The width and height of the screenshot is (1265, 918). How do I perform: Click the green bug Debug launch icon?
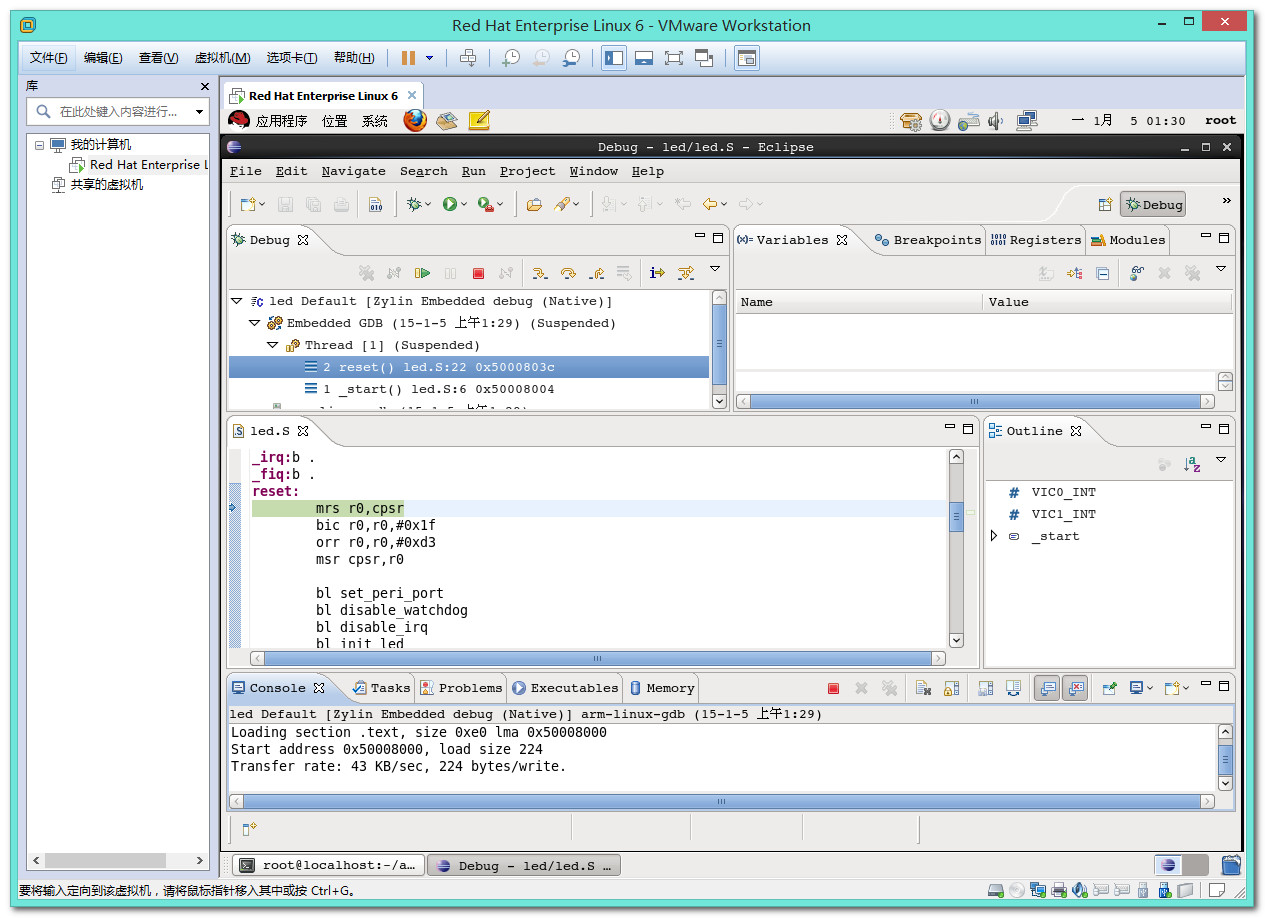[414, 204]
